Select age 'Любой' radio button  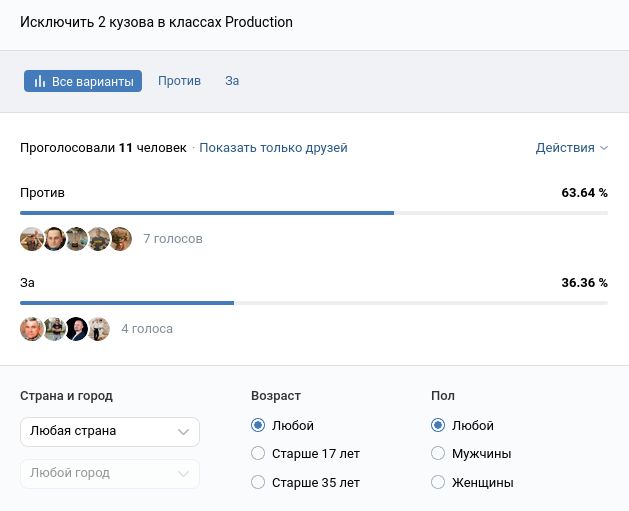(x=259, y=426)
